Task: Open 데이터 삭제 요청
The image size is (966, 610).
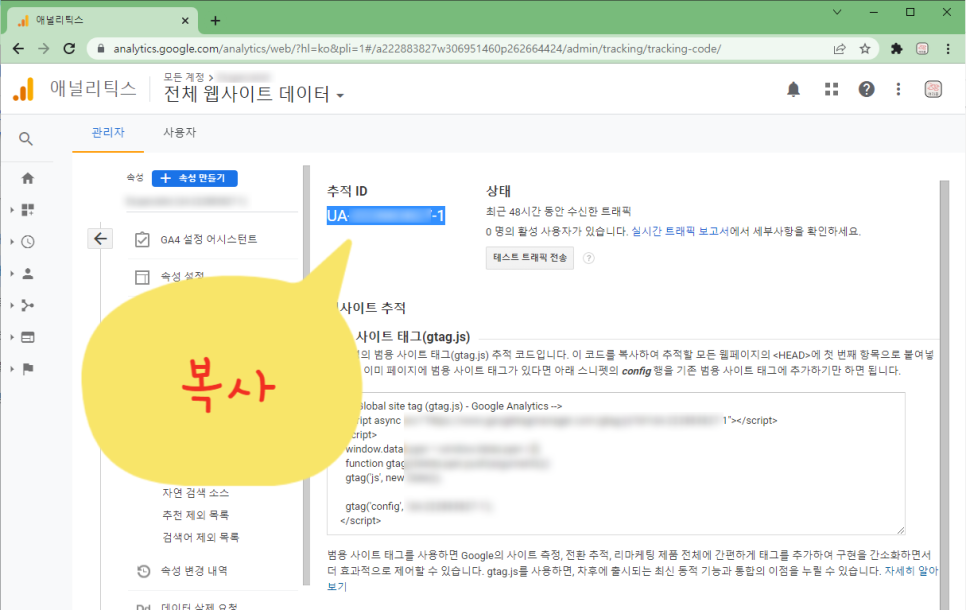Action: pyautogui.click(x=198, y=606)
